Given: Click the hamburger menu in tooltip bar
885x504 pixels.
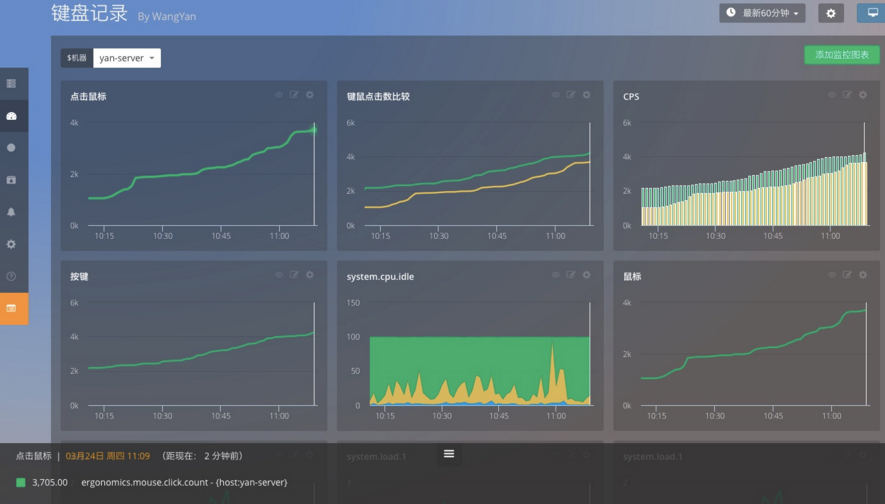Looking at the screenshot, I should pos(449,454).
